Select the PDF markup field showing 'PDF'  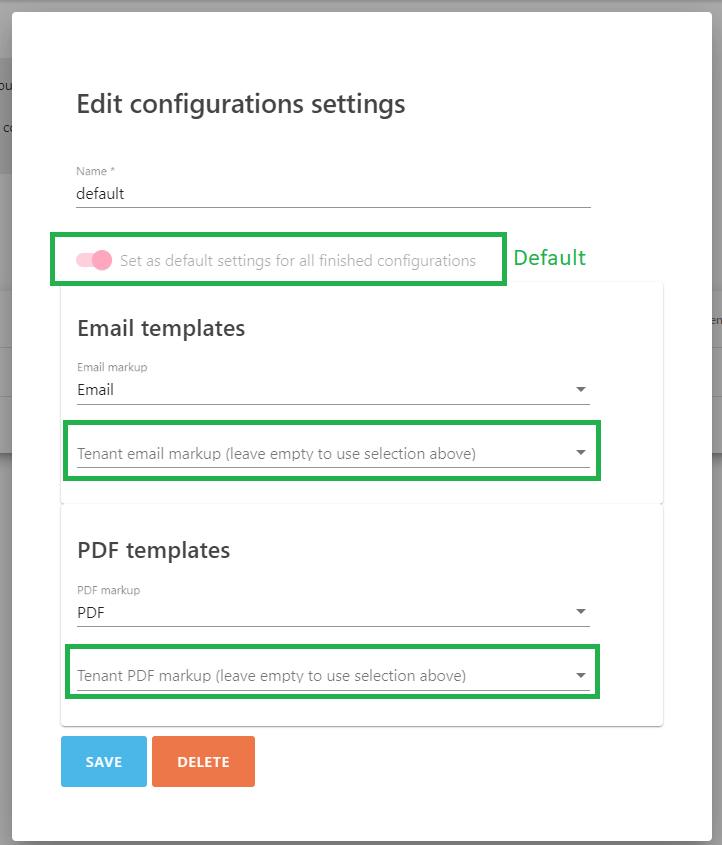click(x=320, y=612)
